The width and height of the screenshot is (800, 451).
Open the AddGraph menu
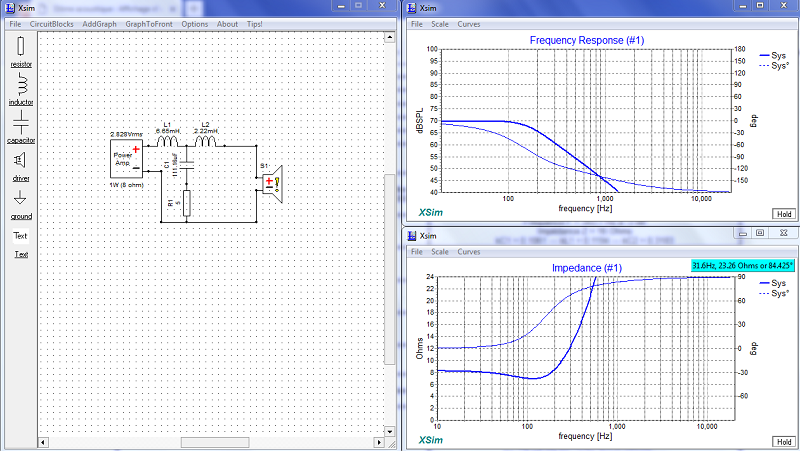[99, 24]
